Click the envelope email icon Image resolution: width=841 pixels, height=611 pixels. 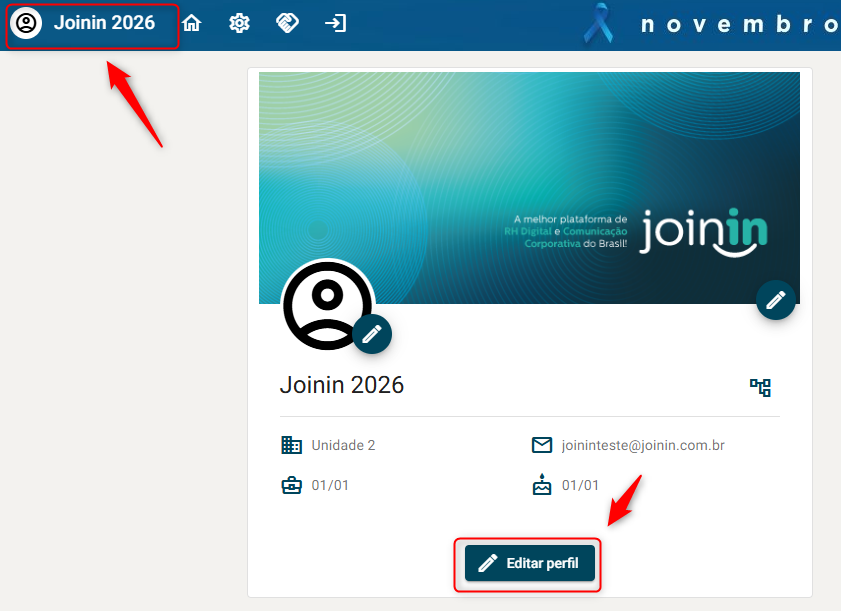pos(542,445)
